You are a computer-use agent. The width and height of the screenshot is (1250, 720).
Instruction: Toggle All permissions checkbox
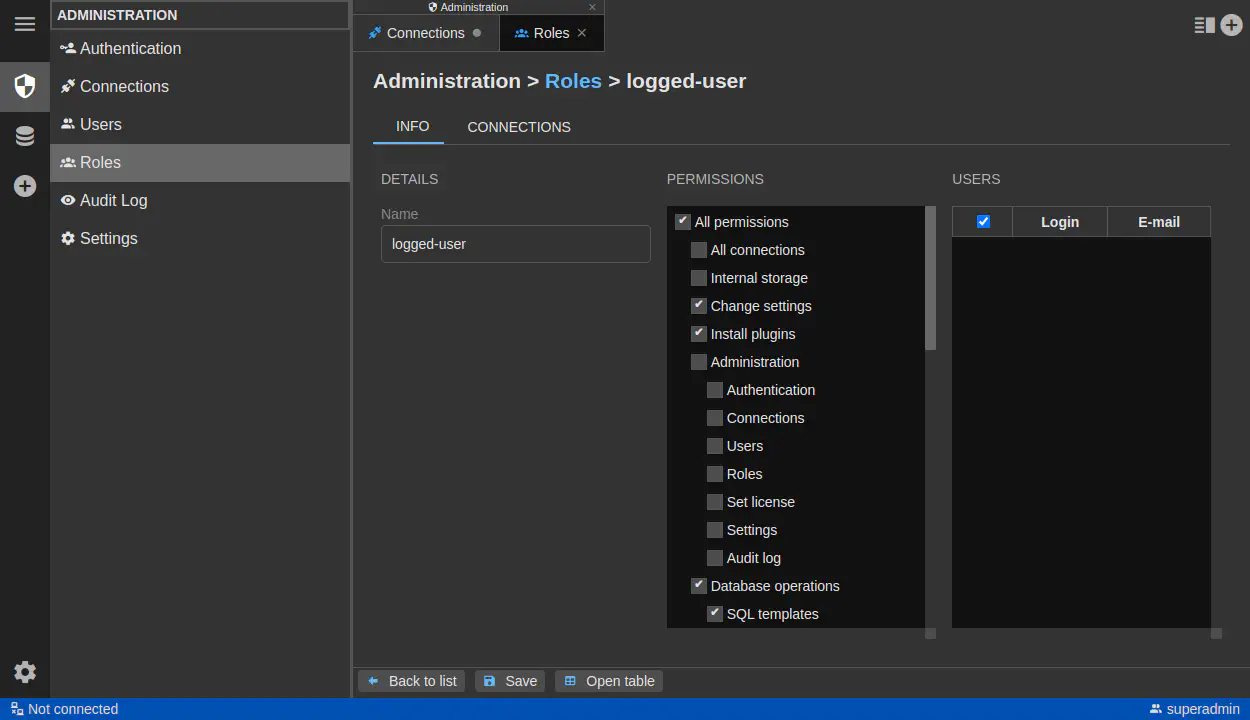(x=683, y=222)
